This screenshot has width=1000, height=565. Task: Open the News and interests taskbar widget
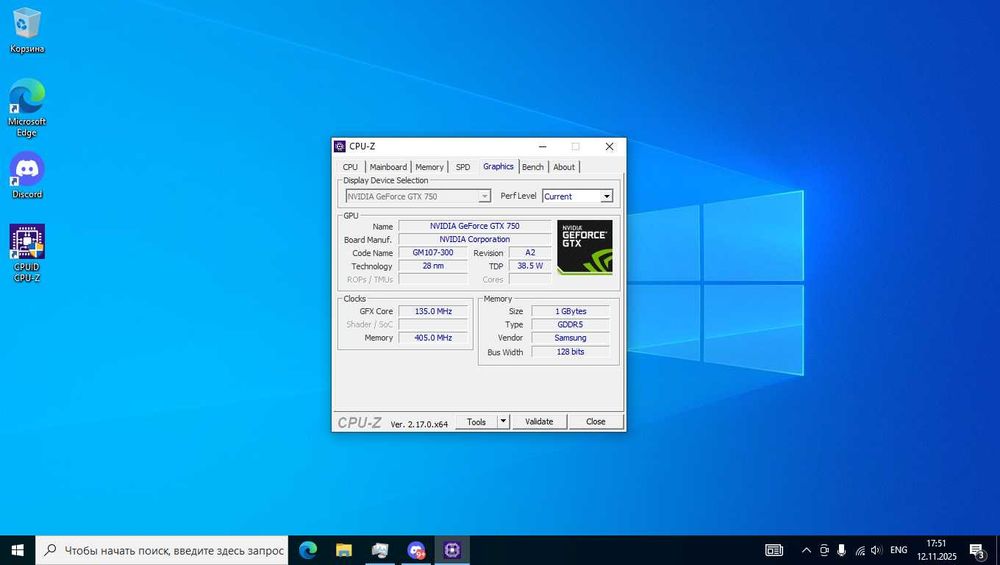tap(774, 550)
